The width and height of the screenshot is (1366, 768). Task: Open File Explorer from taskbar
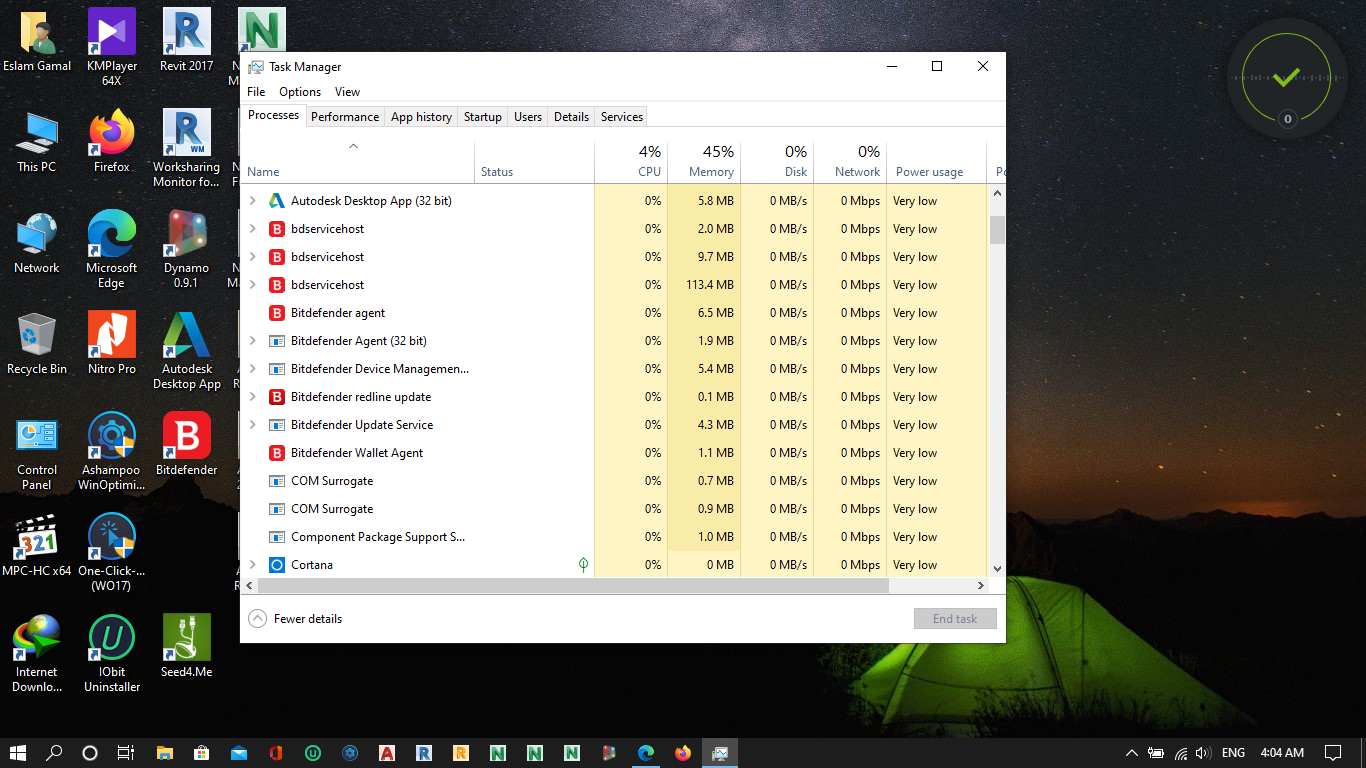pyautogui.click(x=164, y=753)
